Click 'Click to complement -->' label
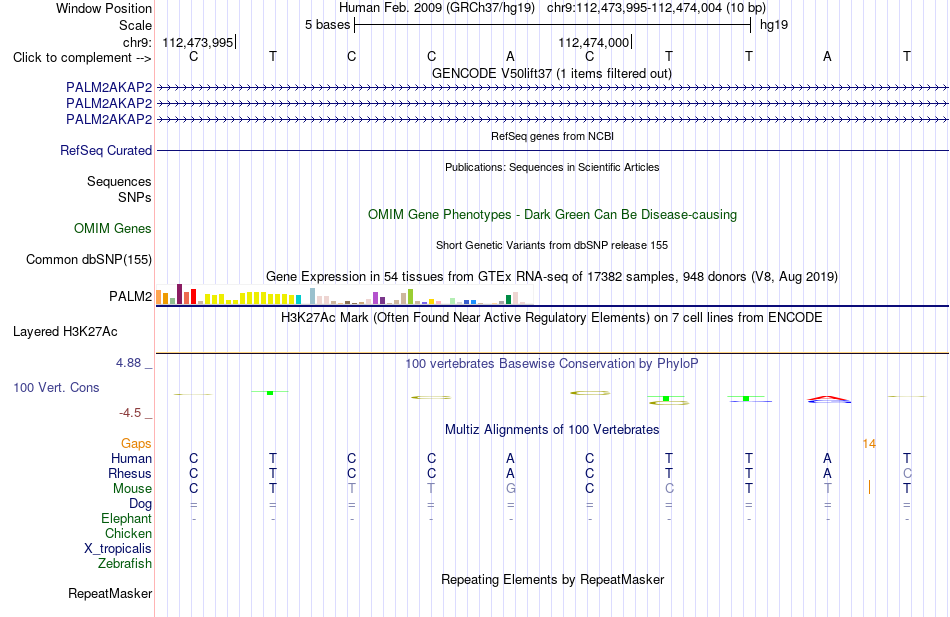The height and width of the screenshot is (617, 950). (x=82, y=58)
